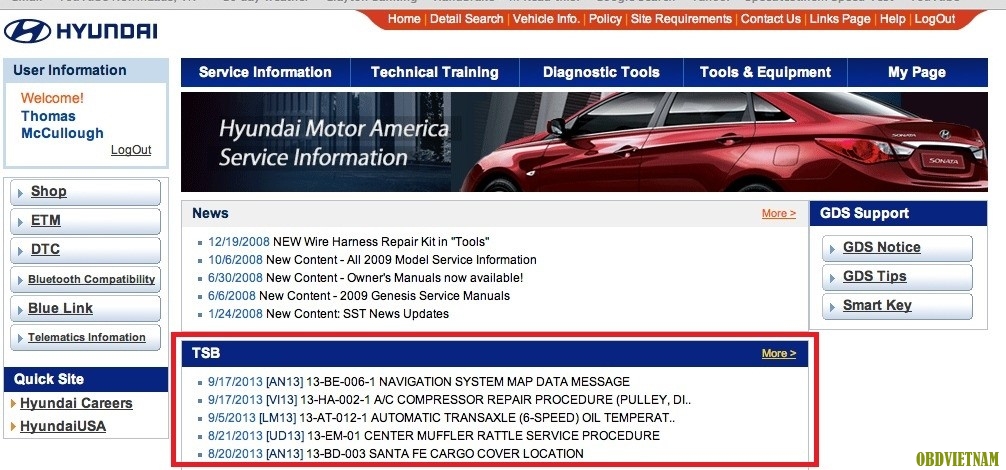1006x470 pixels.
Task: Click arrow icon beside GDS Tips
Action: [833, 278]
